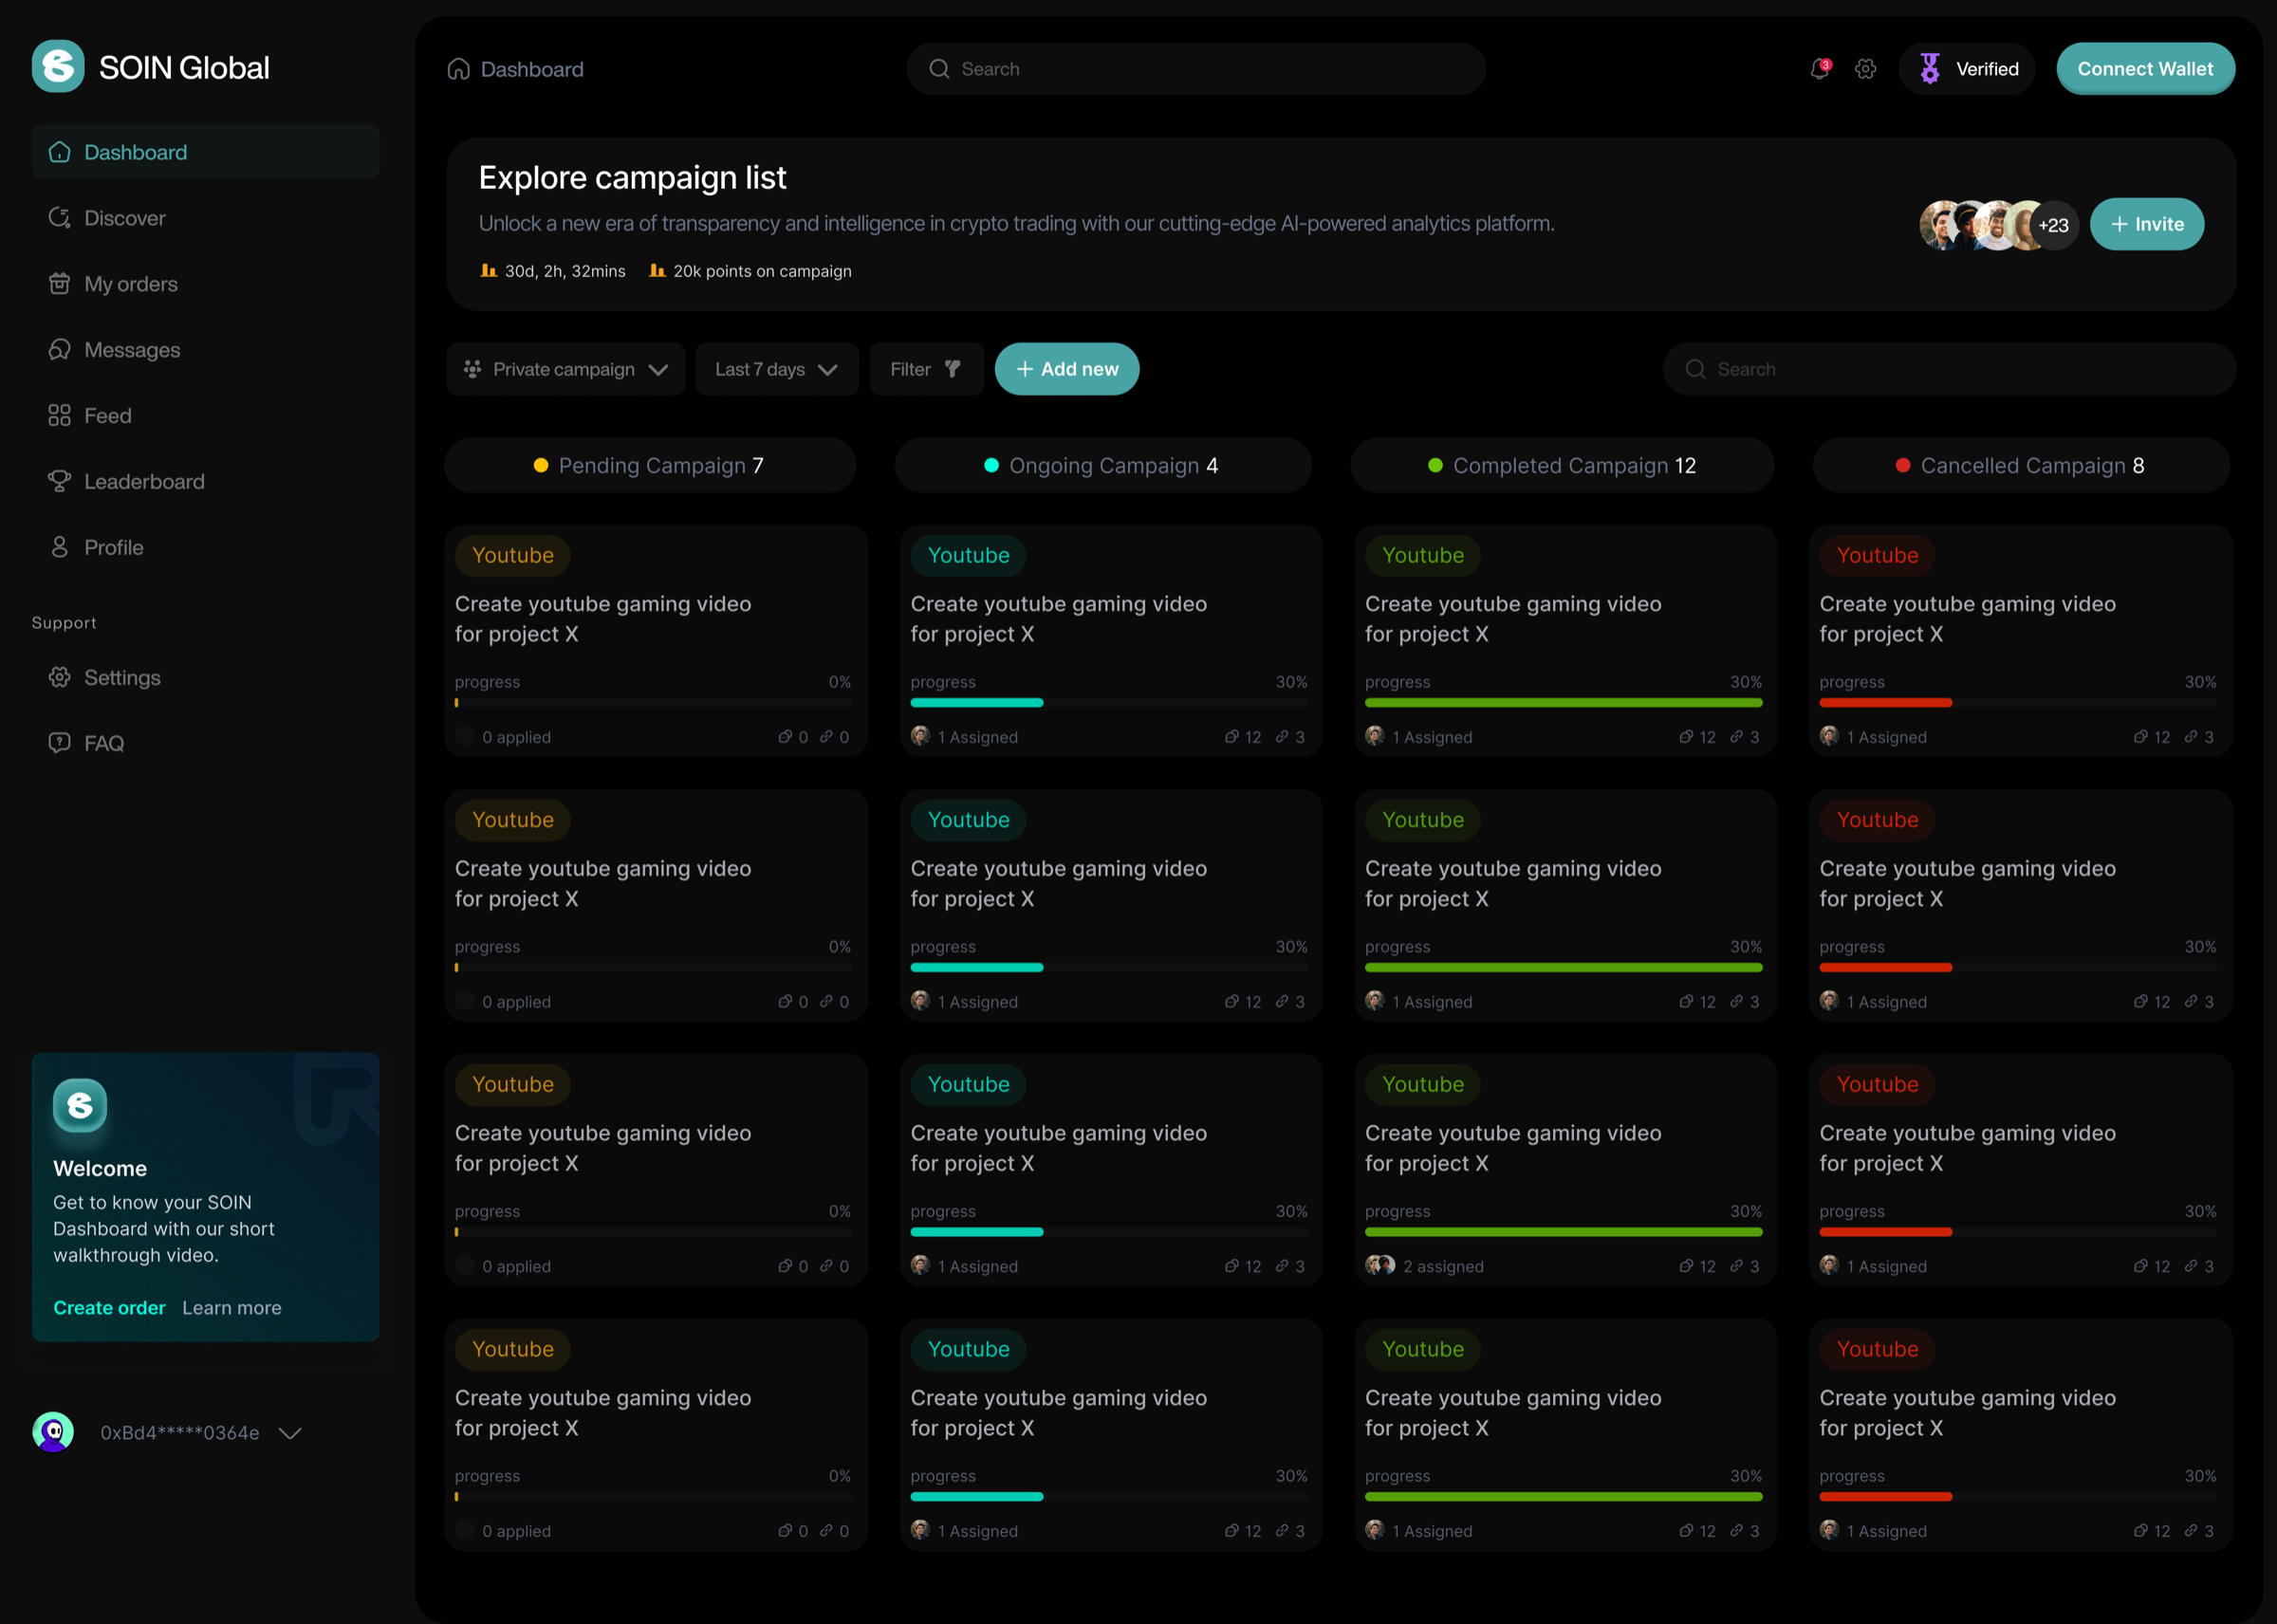Click the top bar Search field
The height and width of the screenshot is (1624, 2277).
click(1196, 69)
